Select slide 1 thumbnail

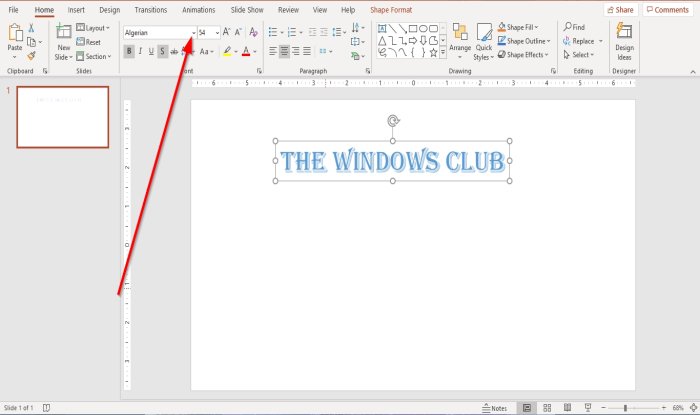(63, 117)
